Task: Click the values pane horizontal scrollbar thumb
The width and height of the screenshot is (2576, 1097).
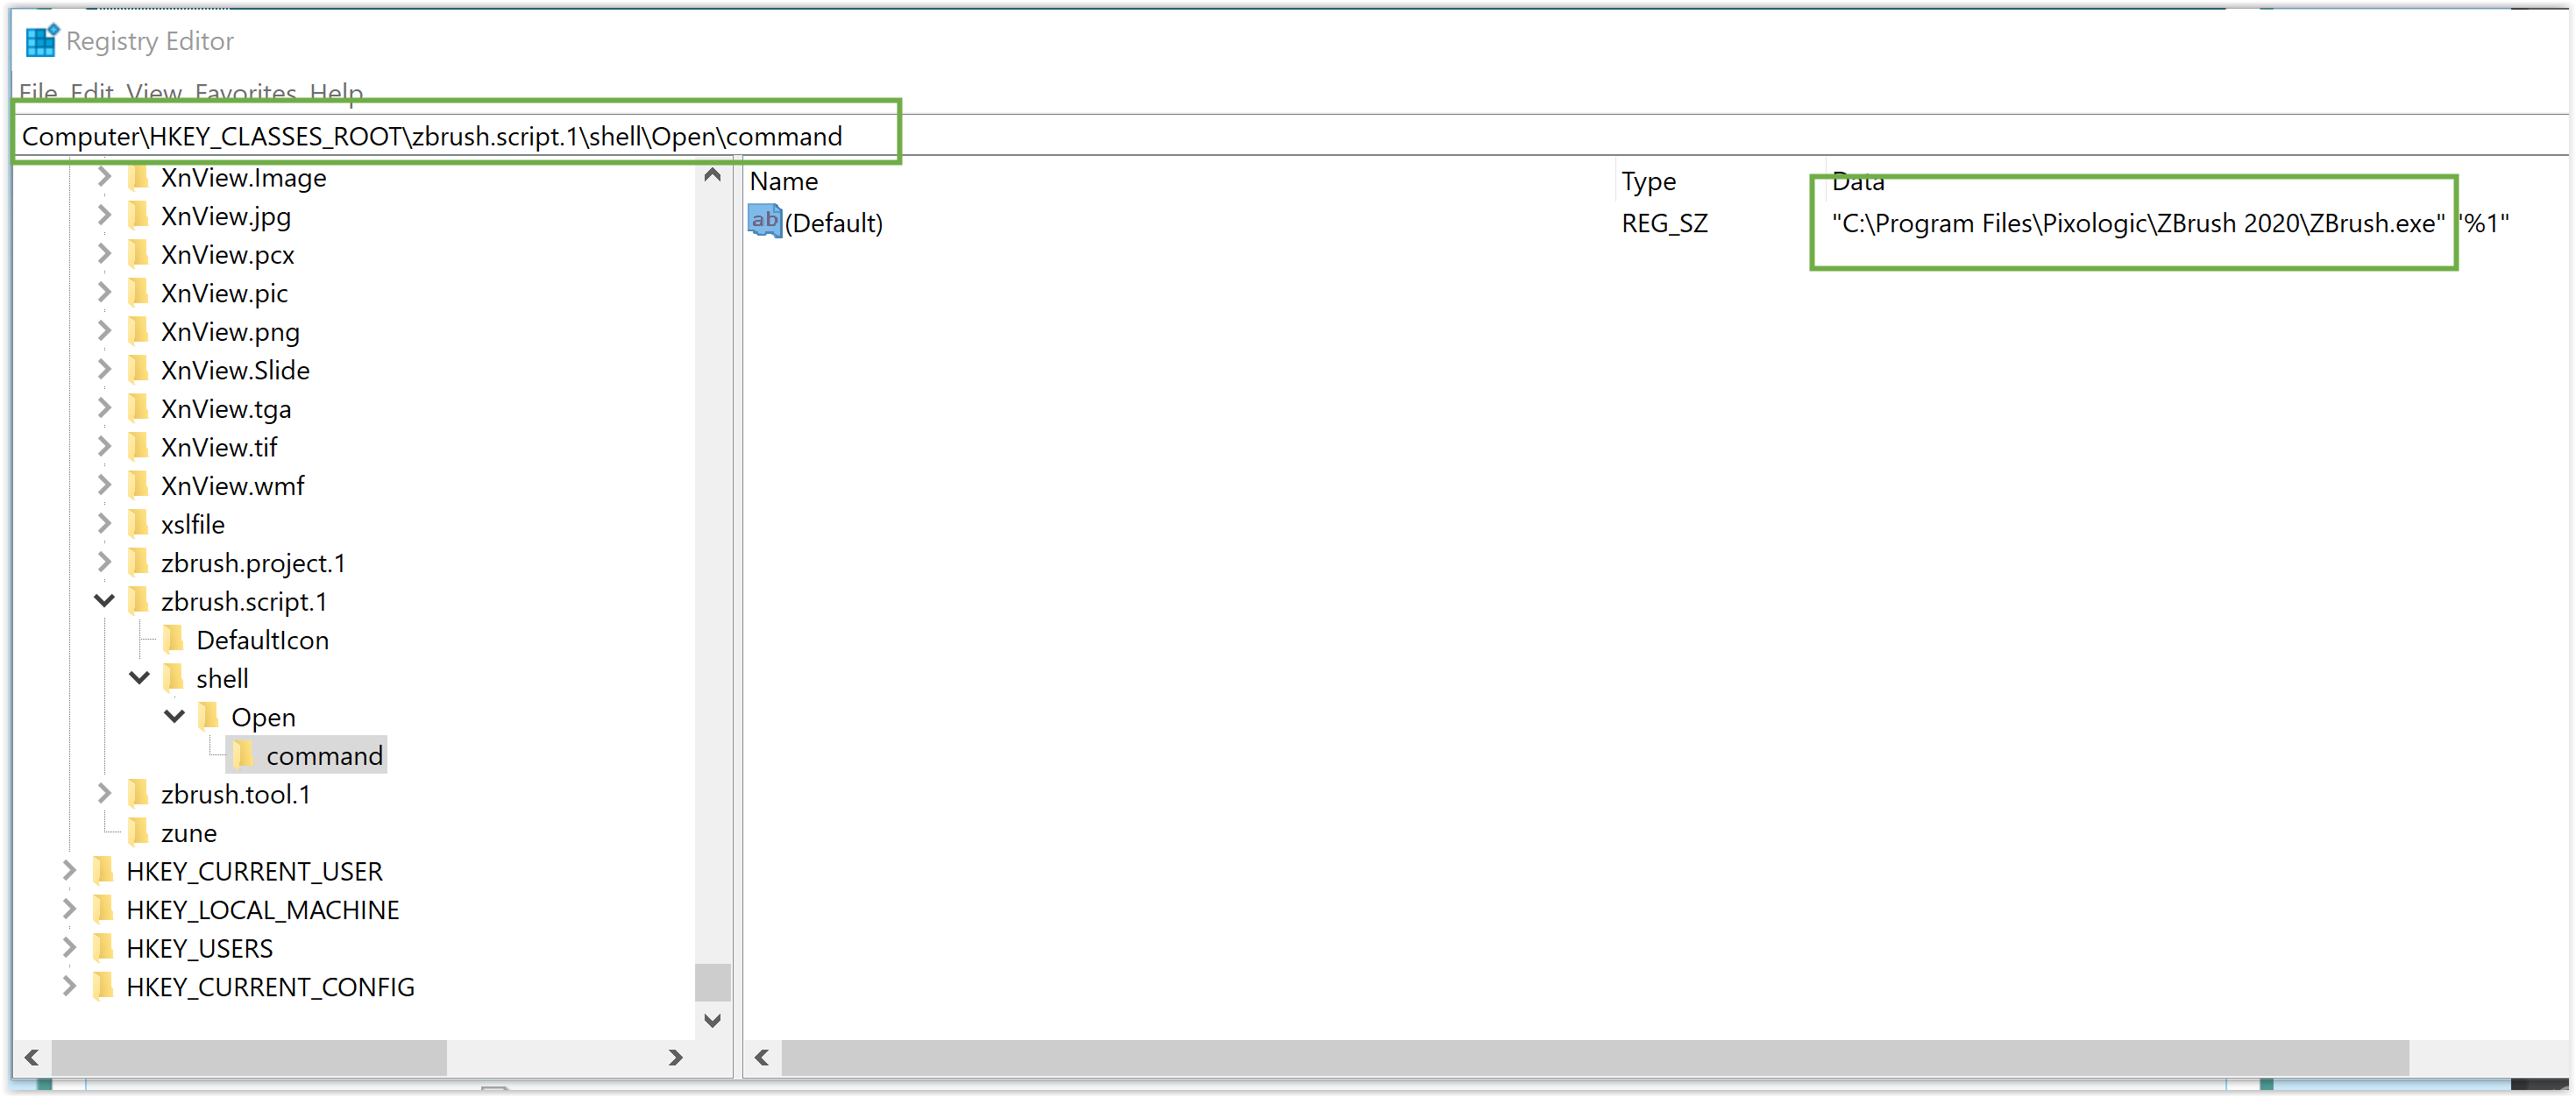Action: pyautogui.click(x=1595, y=1057)
